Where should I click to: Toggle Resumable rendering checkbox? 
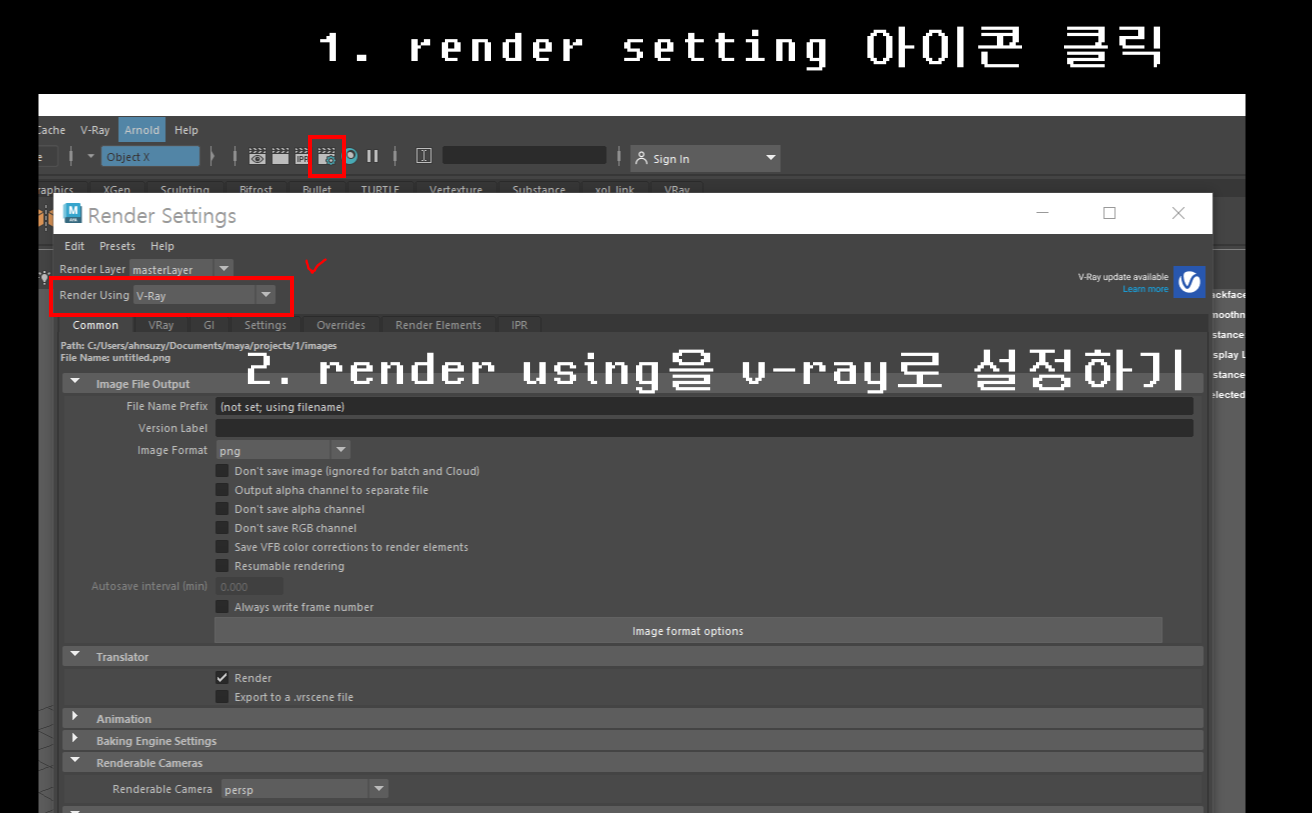tap(222, 566)
